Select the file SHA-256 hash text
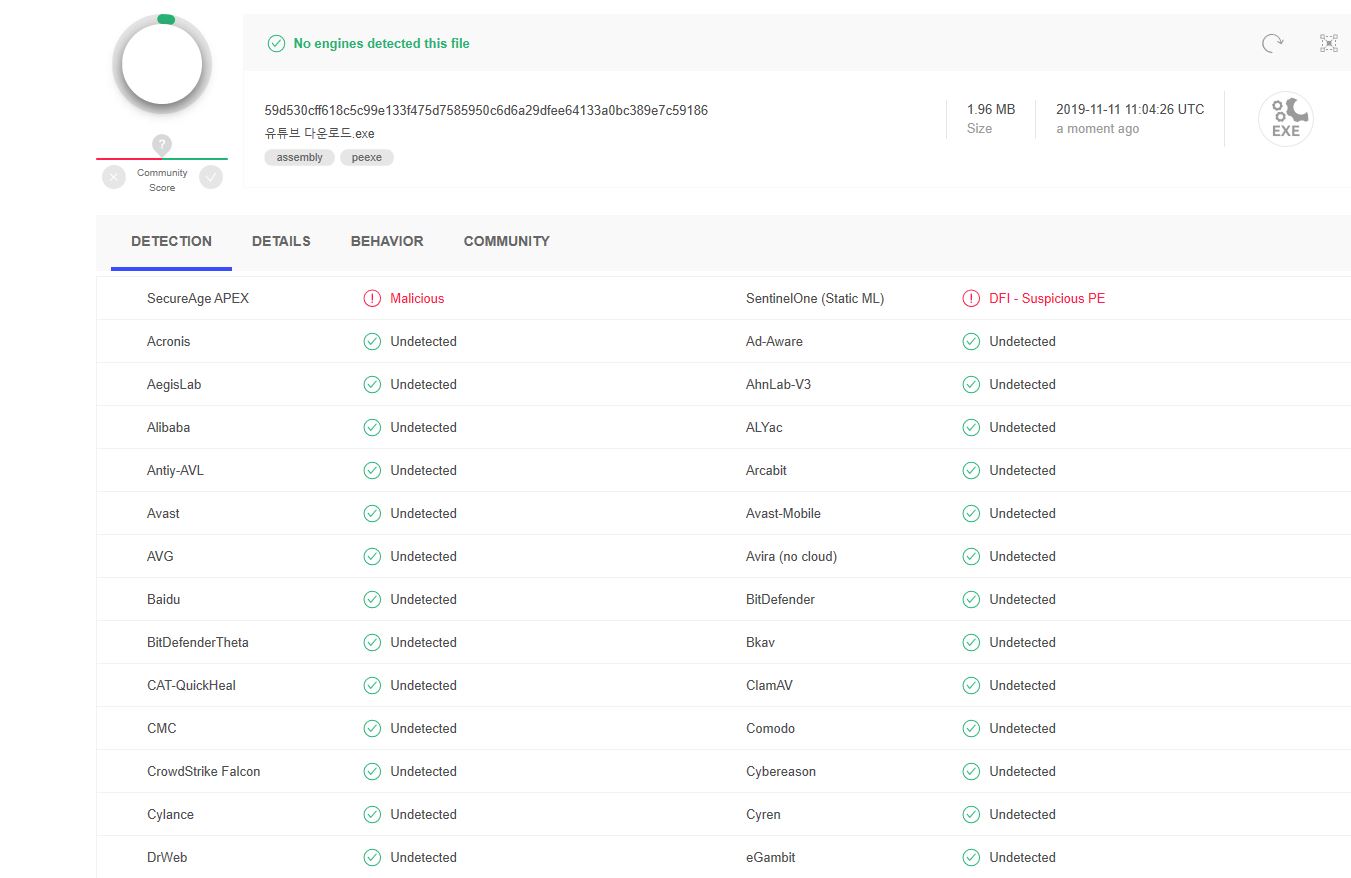 point(486,110)
